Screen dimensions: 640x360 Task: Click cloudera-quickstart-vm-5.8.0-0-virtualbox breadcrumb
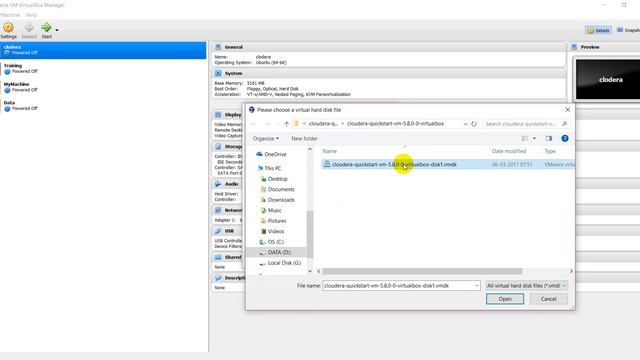click(396, 124)
